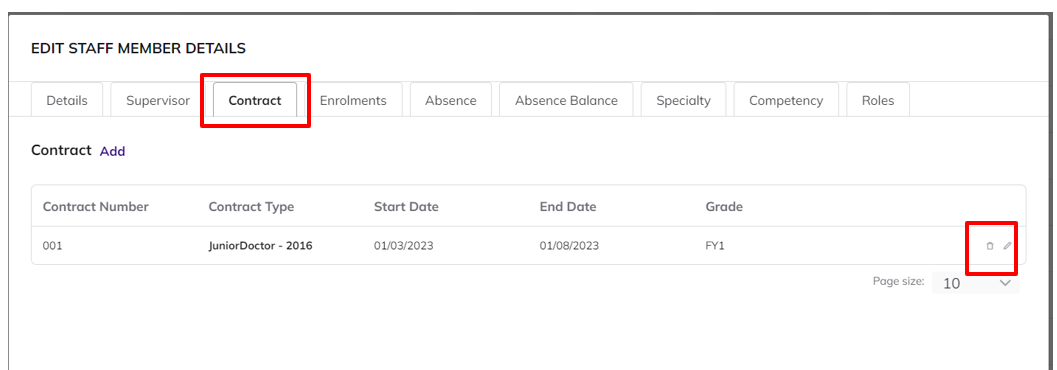The image size is (1057, 370).
Task: Show the Roles tab
Action: (x=878, y=100)
